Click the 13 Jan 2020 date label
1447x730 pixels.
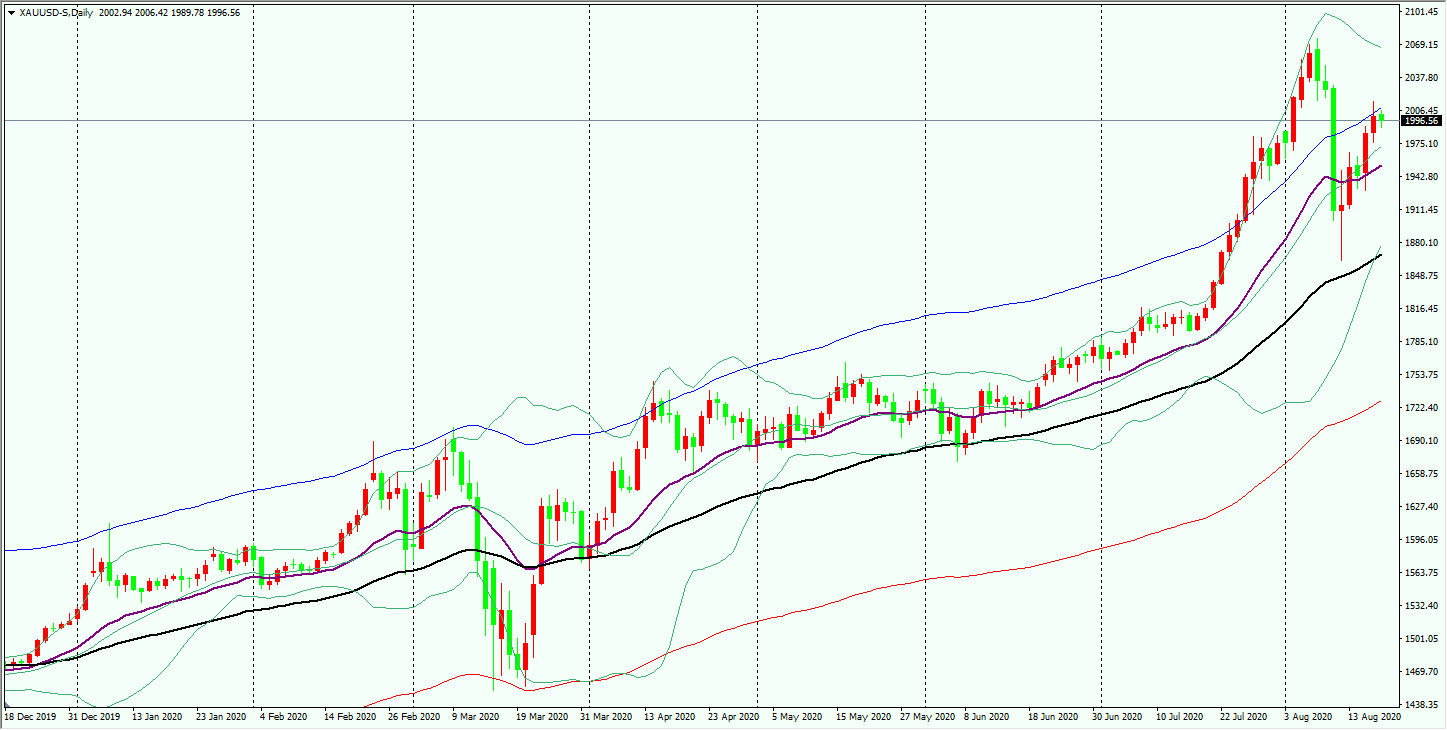point(158,718)
